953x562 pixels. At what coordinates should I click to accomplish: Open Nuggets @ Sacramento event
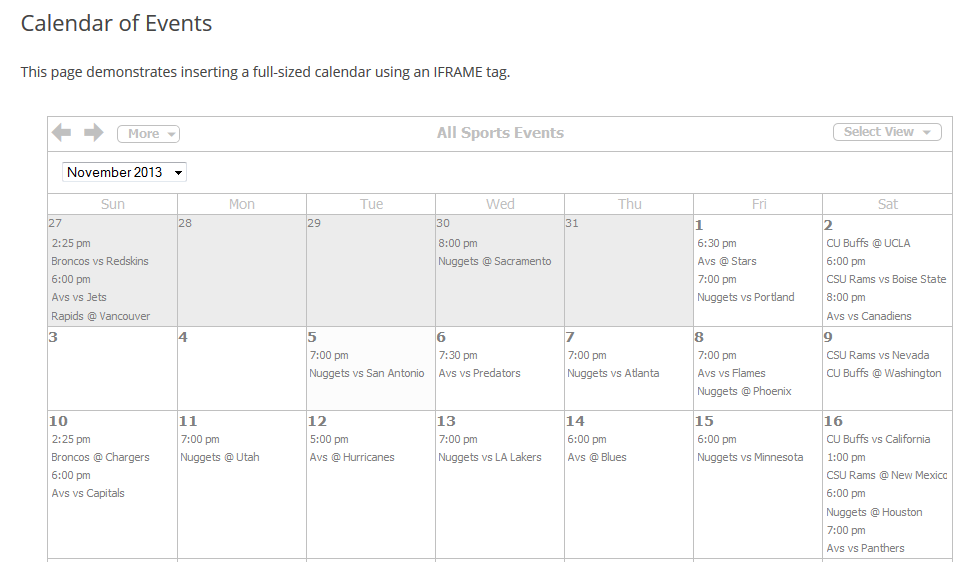[x=495, y=261]
